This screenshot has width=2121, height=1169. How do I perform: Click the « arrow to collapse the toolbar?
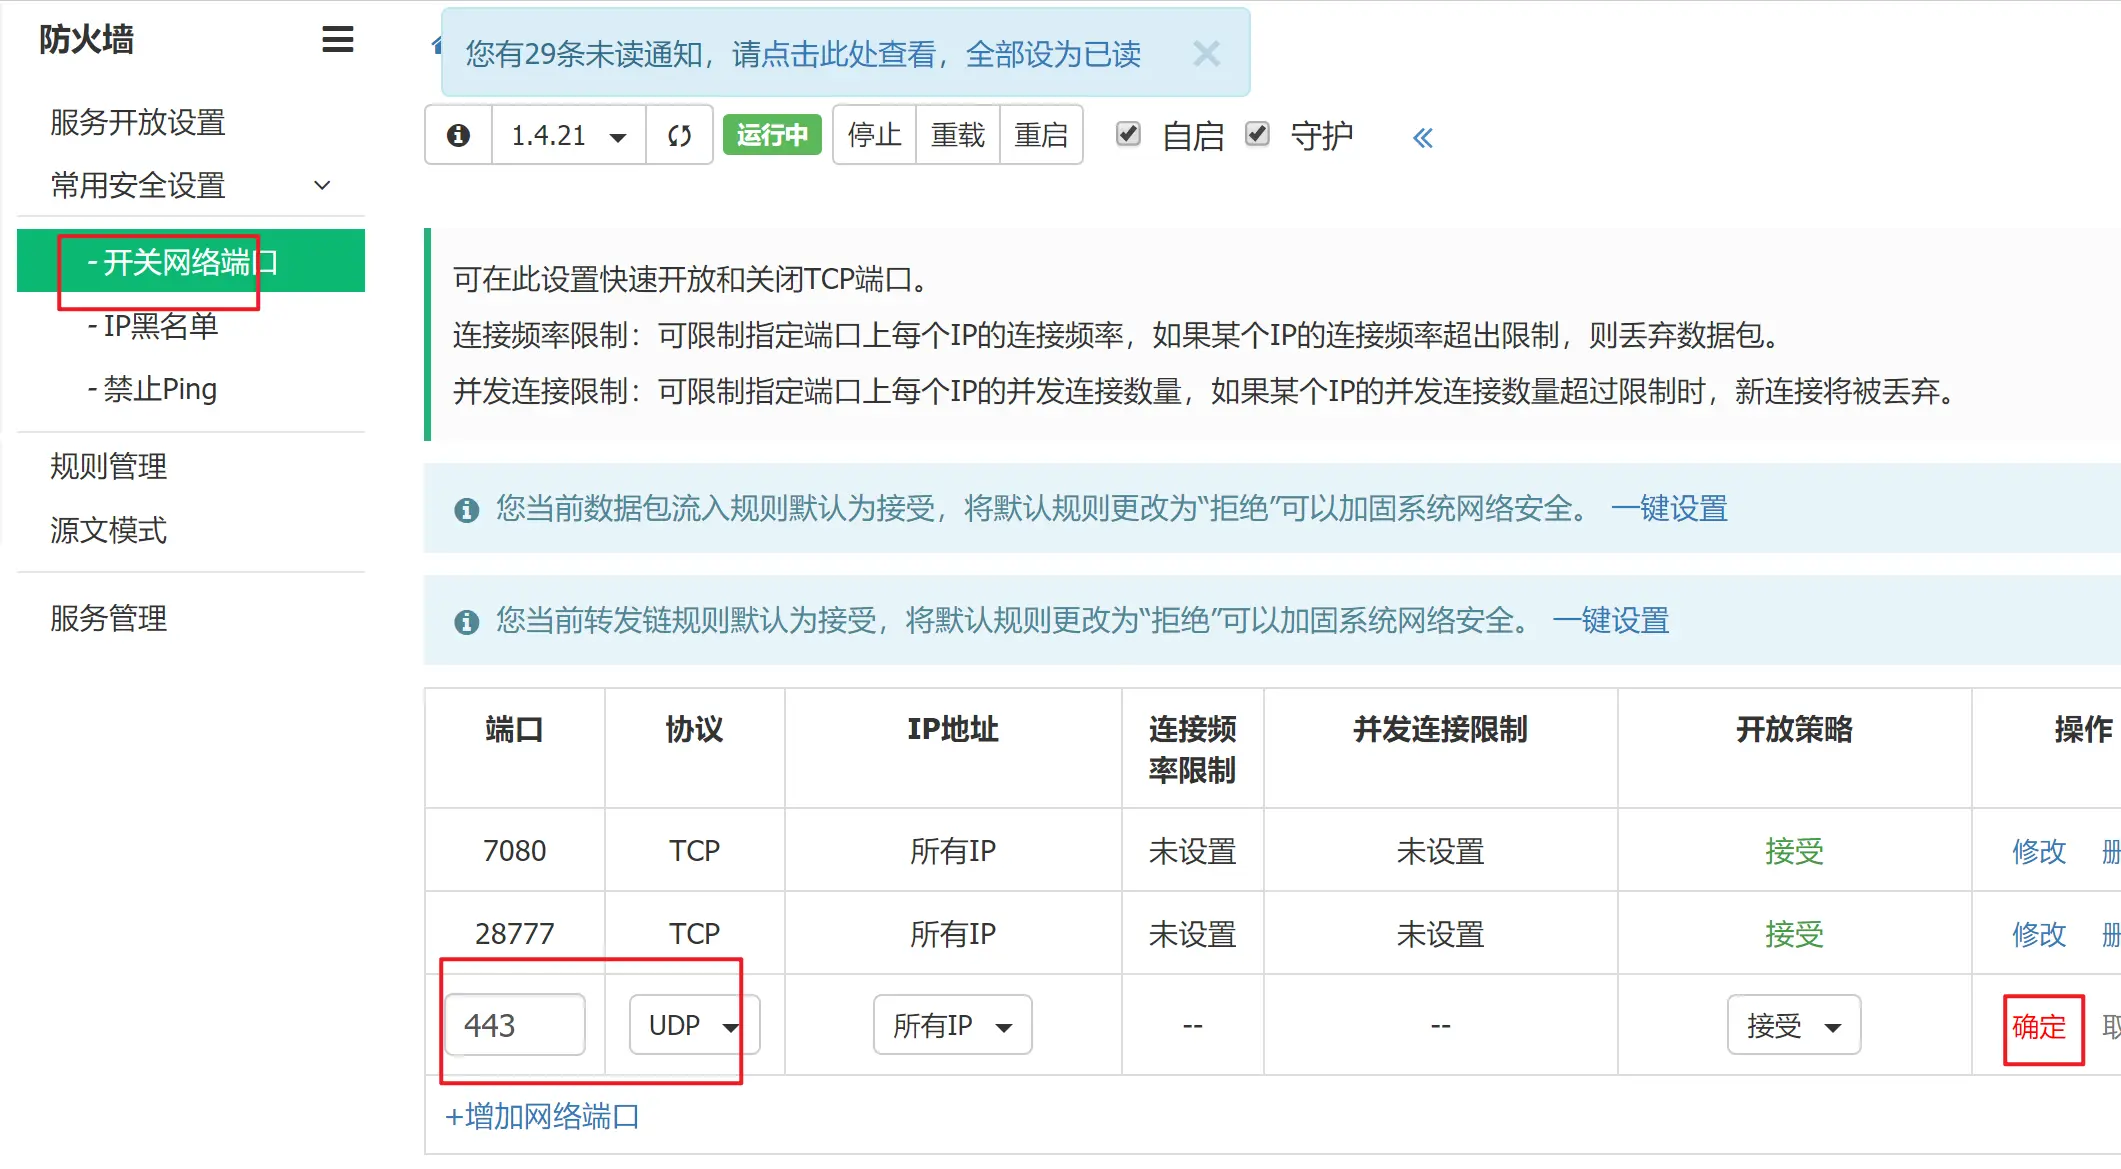point(1422,138)
